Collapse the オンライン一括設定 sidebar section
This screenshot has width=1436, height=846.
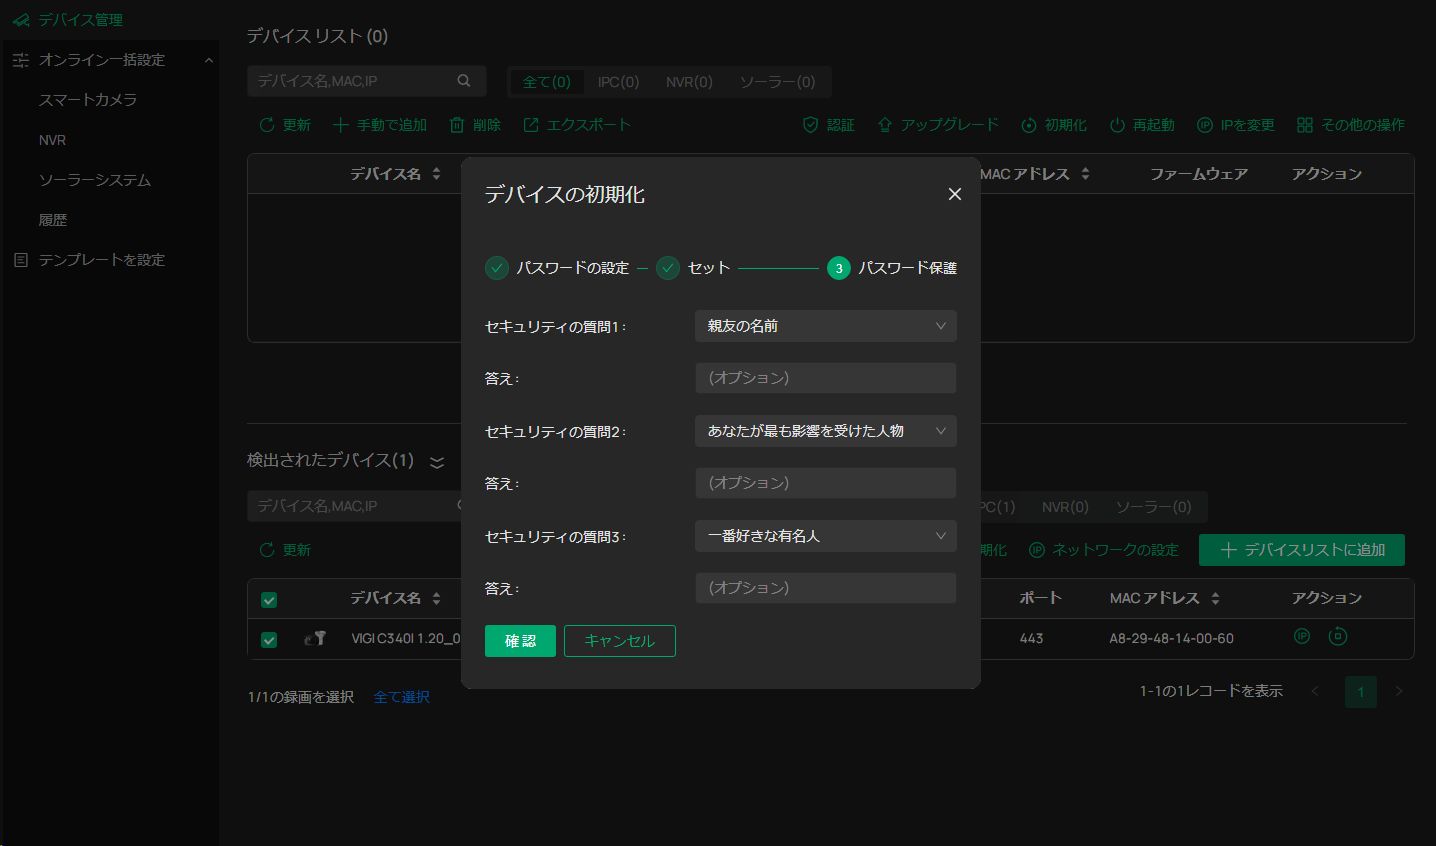[x=208, y=60]
